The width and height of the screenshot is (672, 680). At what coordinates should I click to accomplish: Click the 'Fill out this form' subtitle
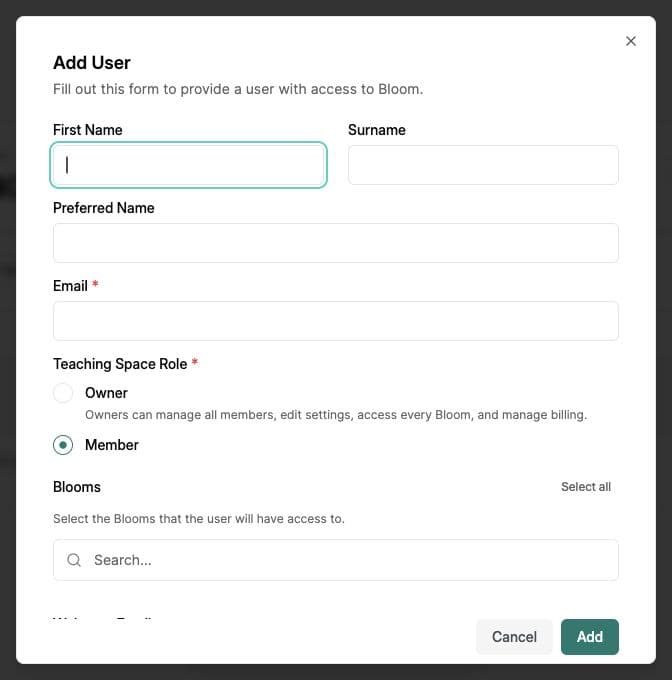238,89
